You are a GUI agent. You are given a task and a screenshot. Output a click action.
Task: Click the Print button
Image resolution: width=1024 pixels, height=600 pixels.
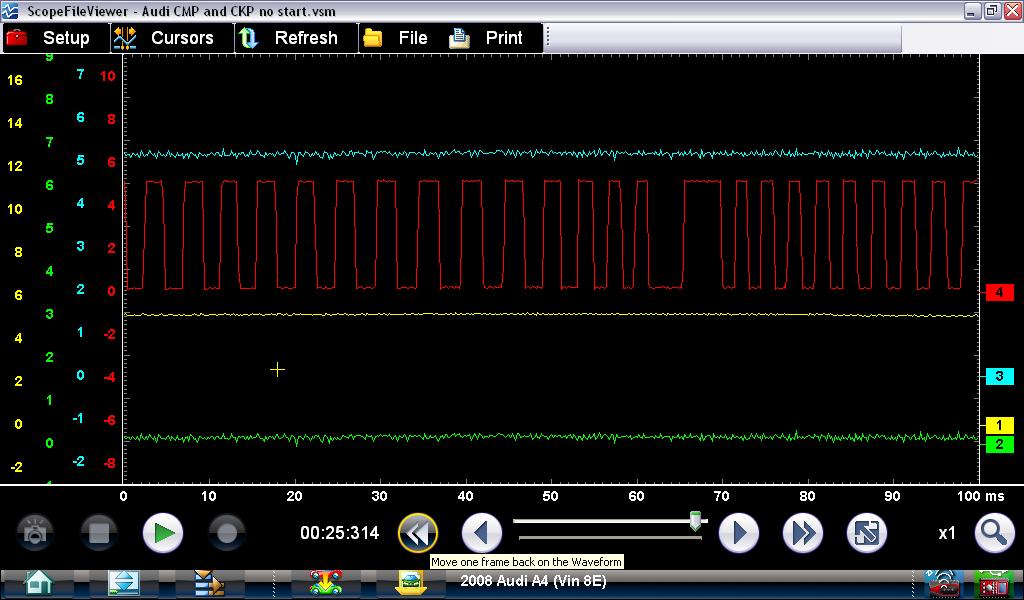[x=487, y=38]
